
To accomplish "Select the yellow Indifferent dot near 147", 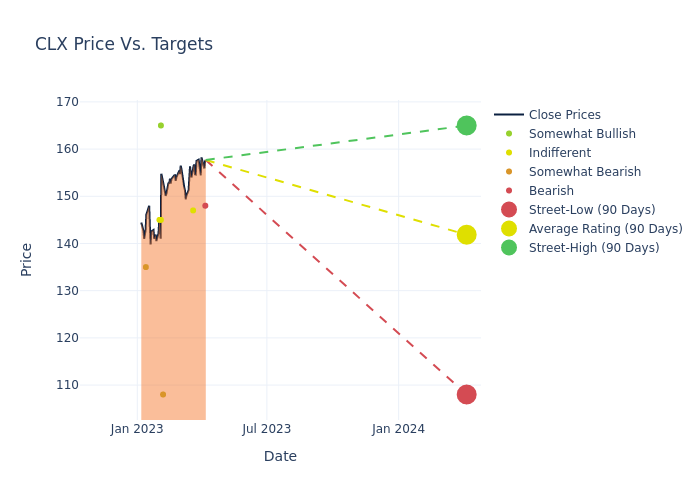I will (193, 210).
